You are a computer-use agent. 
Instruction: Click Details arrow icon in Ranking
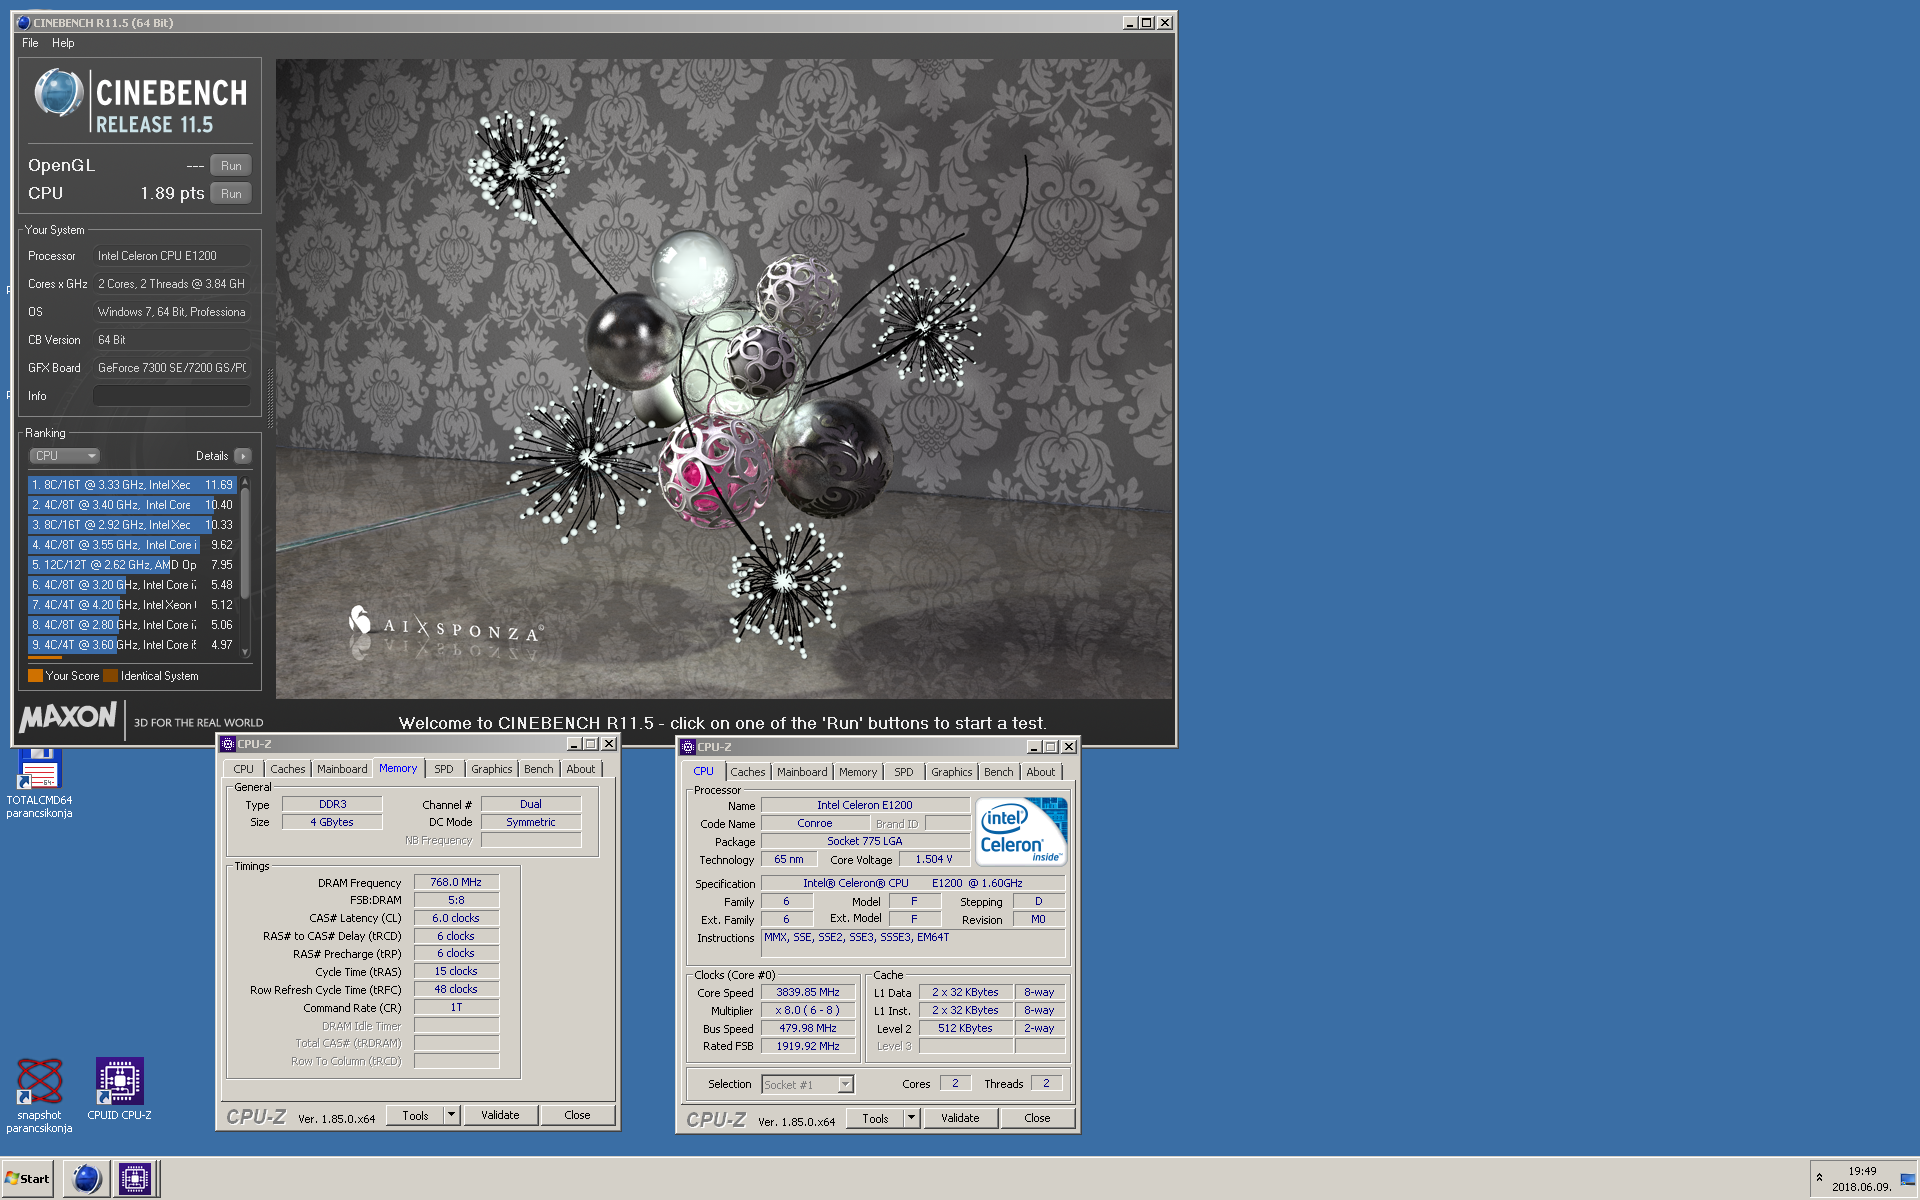point(242,456)
